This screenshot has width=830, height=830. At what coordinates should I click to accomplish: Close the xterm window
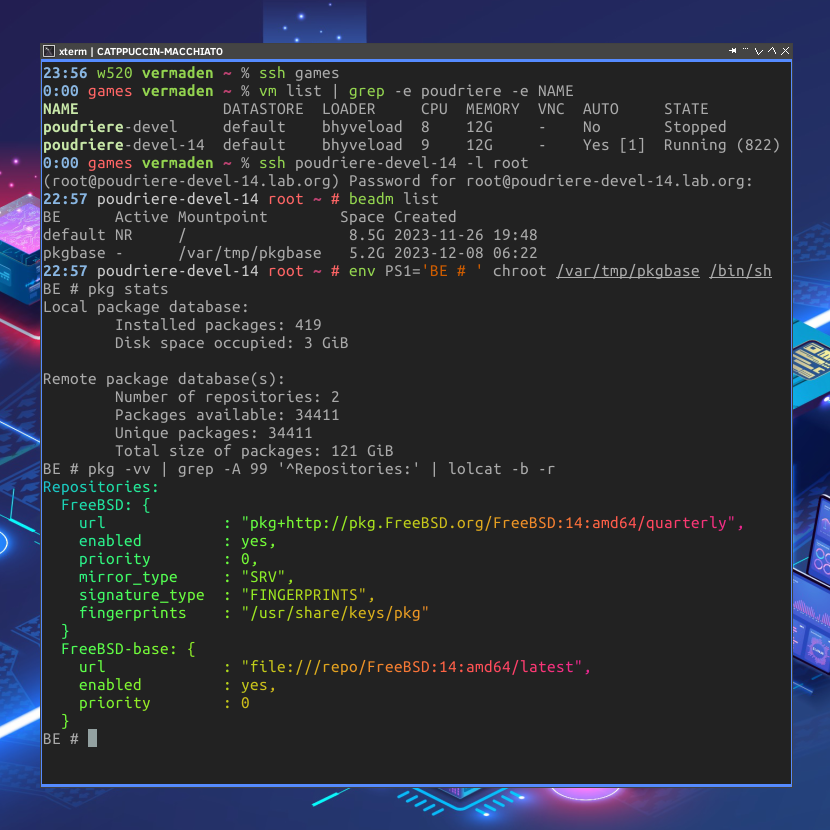[x=785, y=51]
